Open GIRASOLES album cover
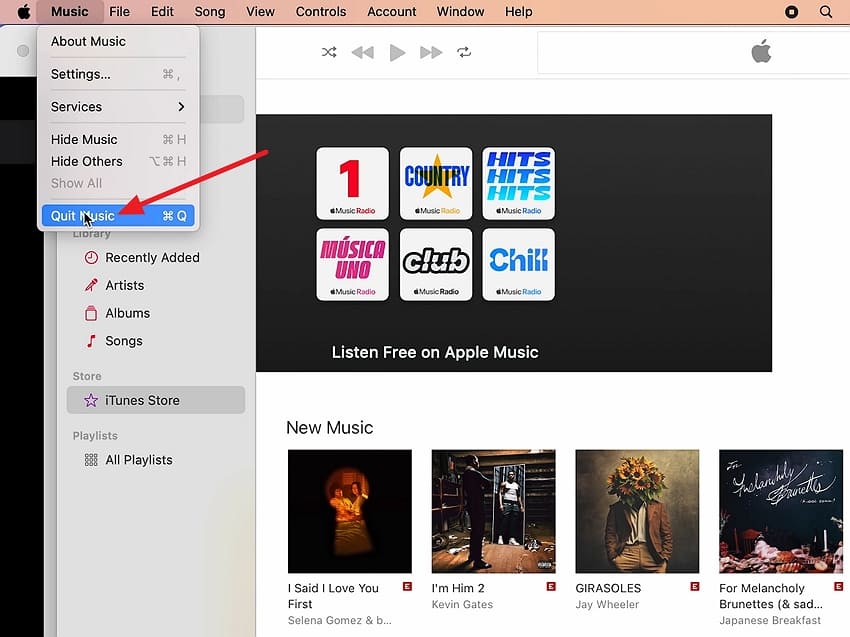 637,511
